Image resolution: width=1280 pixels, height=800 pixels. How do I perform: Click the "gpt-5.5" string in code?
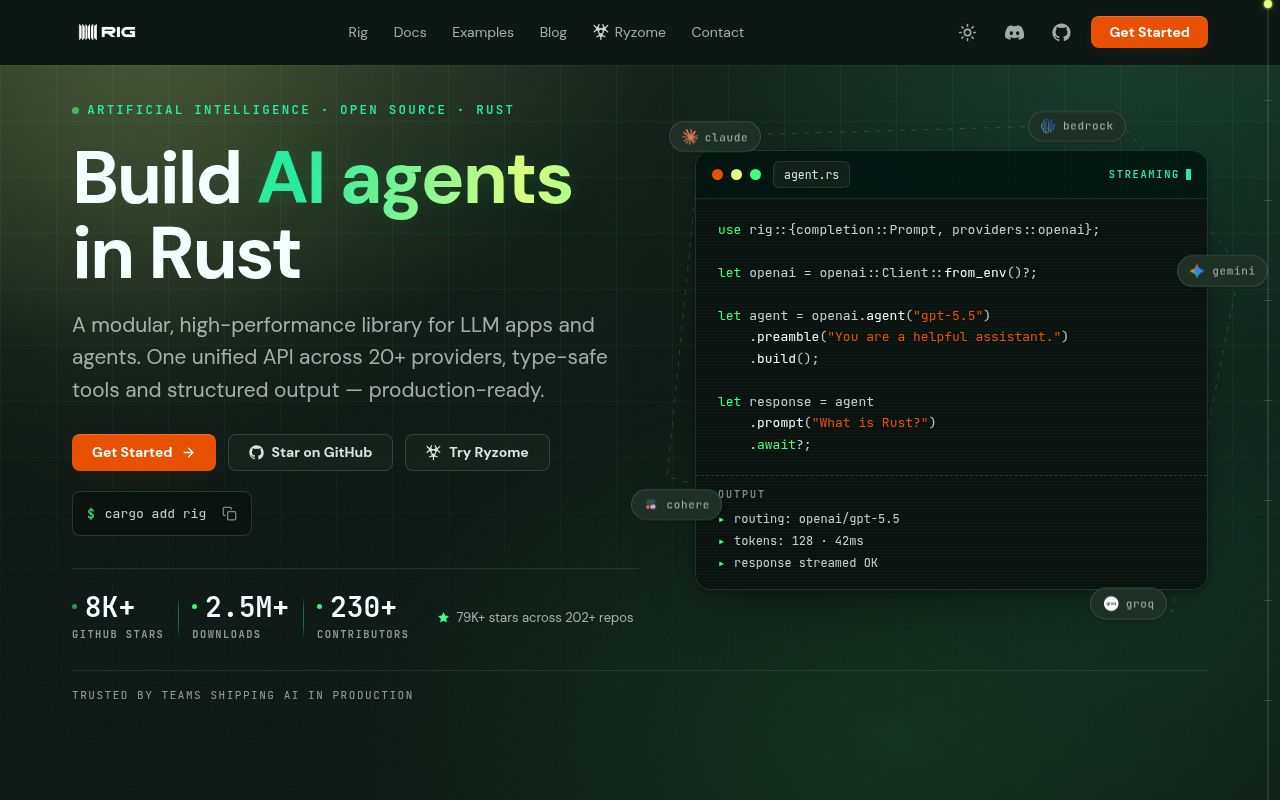coord(948,315)
